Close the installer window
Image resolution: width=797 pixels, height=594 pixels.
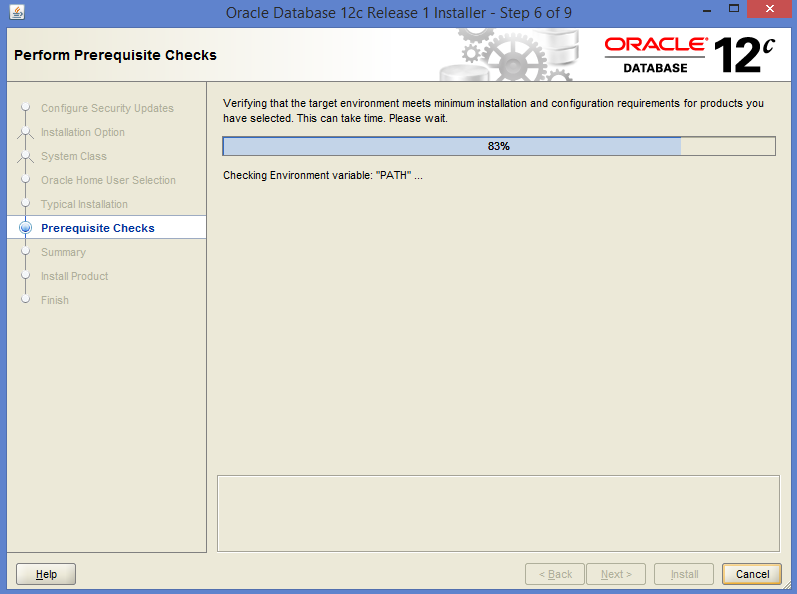pyautogui.click(x=770, y=9)
